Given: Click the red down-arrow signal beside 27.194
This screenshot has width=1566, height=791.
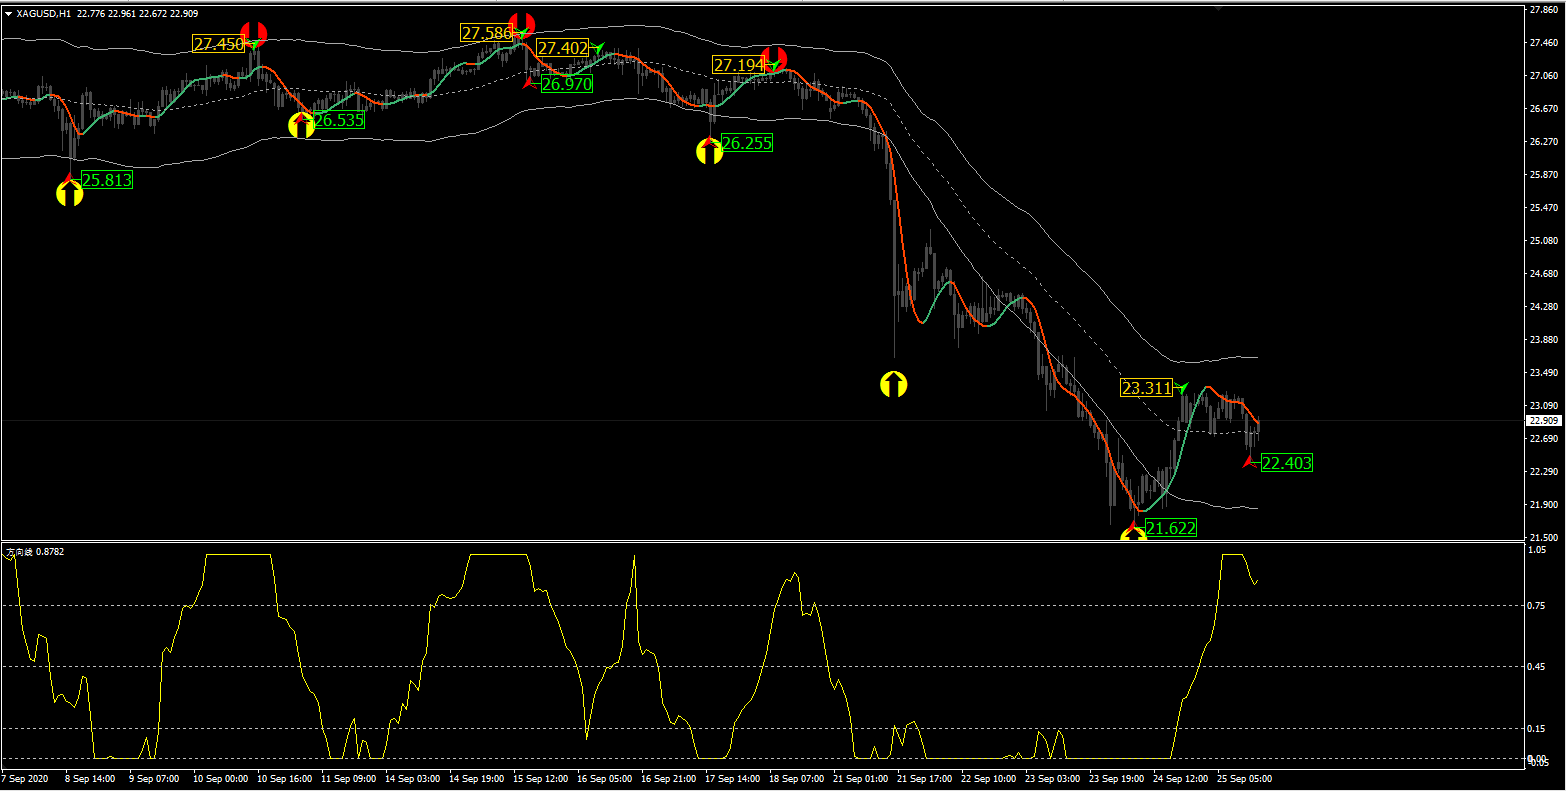Looking at the screenshot, I should (x=774, y=58).
